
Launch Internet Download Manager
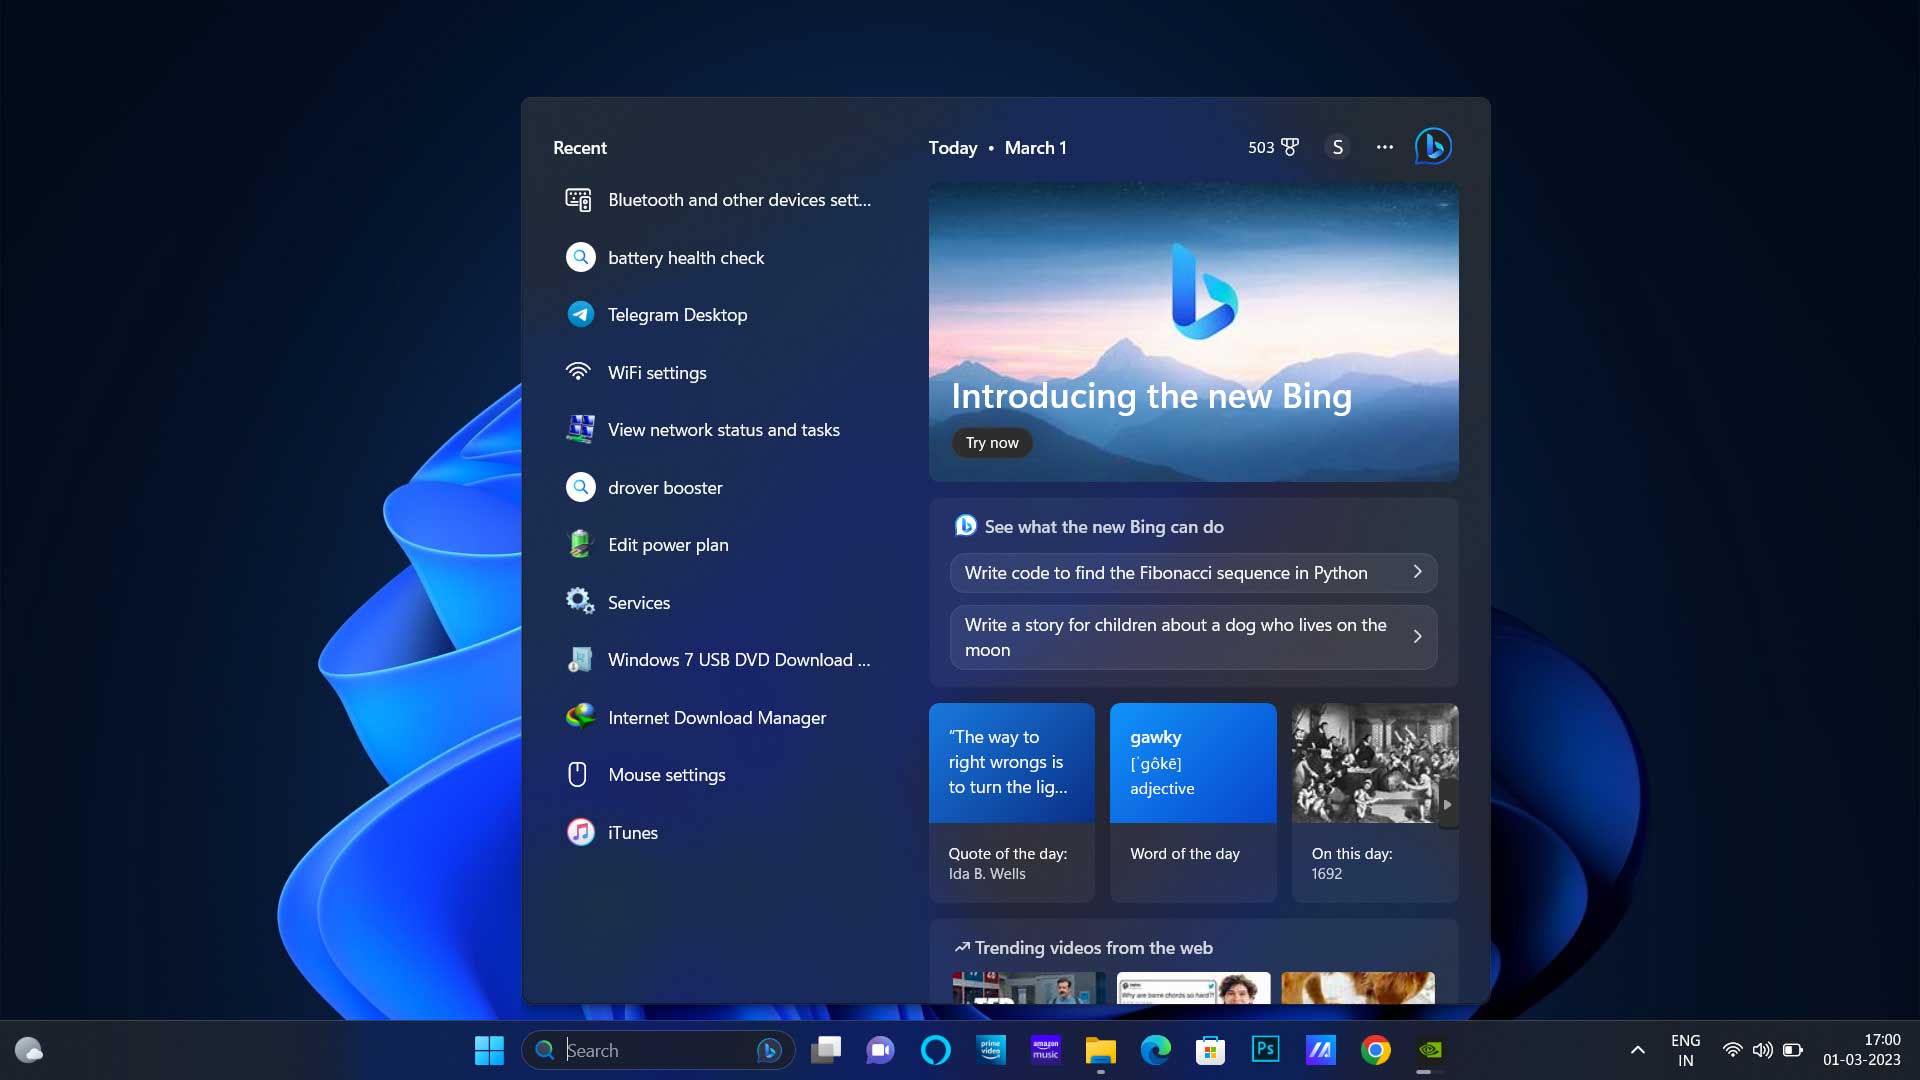point(719,718)
